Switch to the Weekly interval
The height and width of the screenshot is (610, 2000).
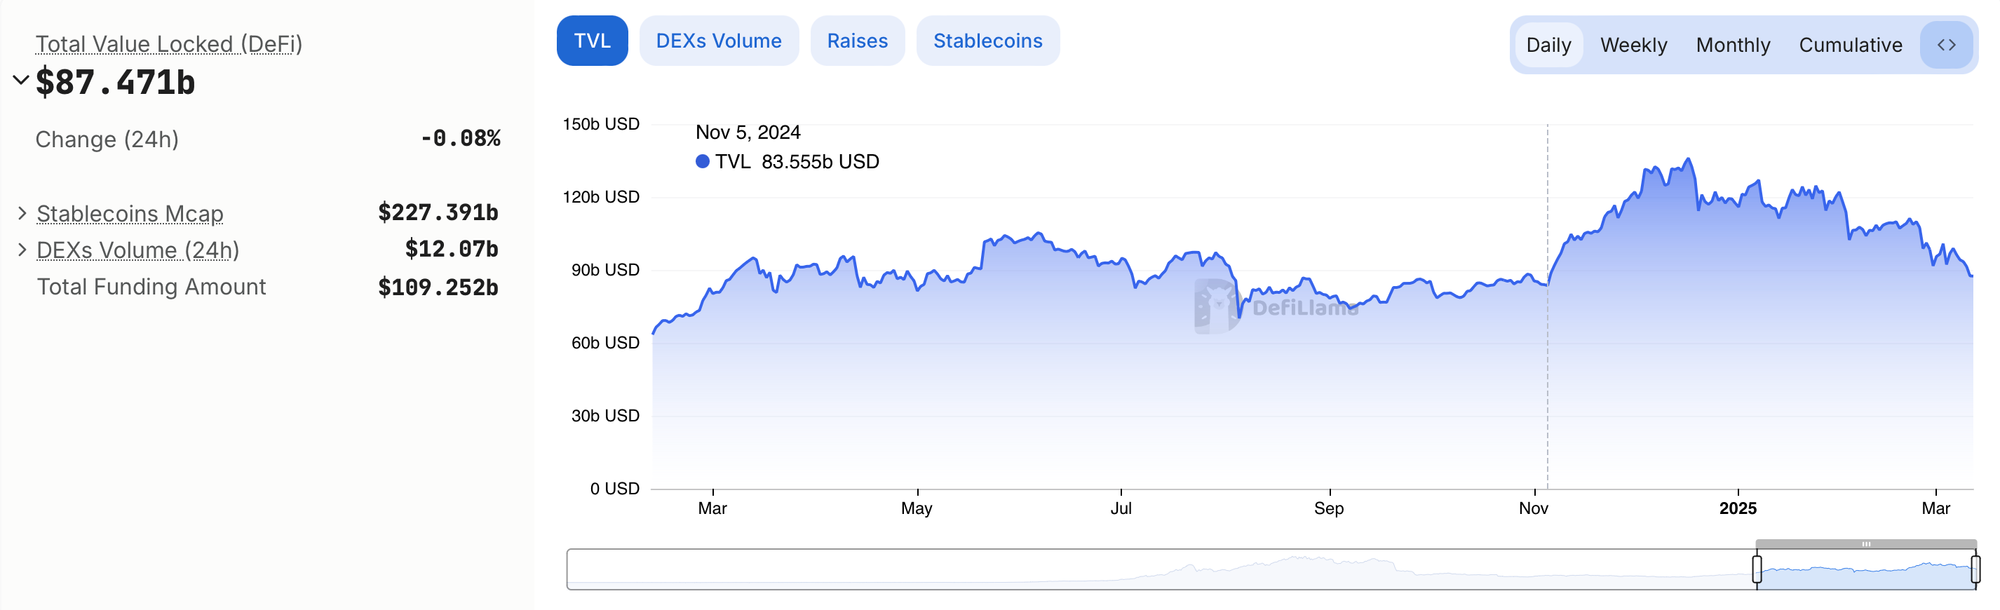point(1633,45)
